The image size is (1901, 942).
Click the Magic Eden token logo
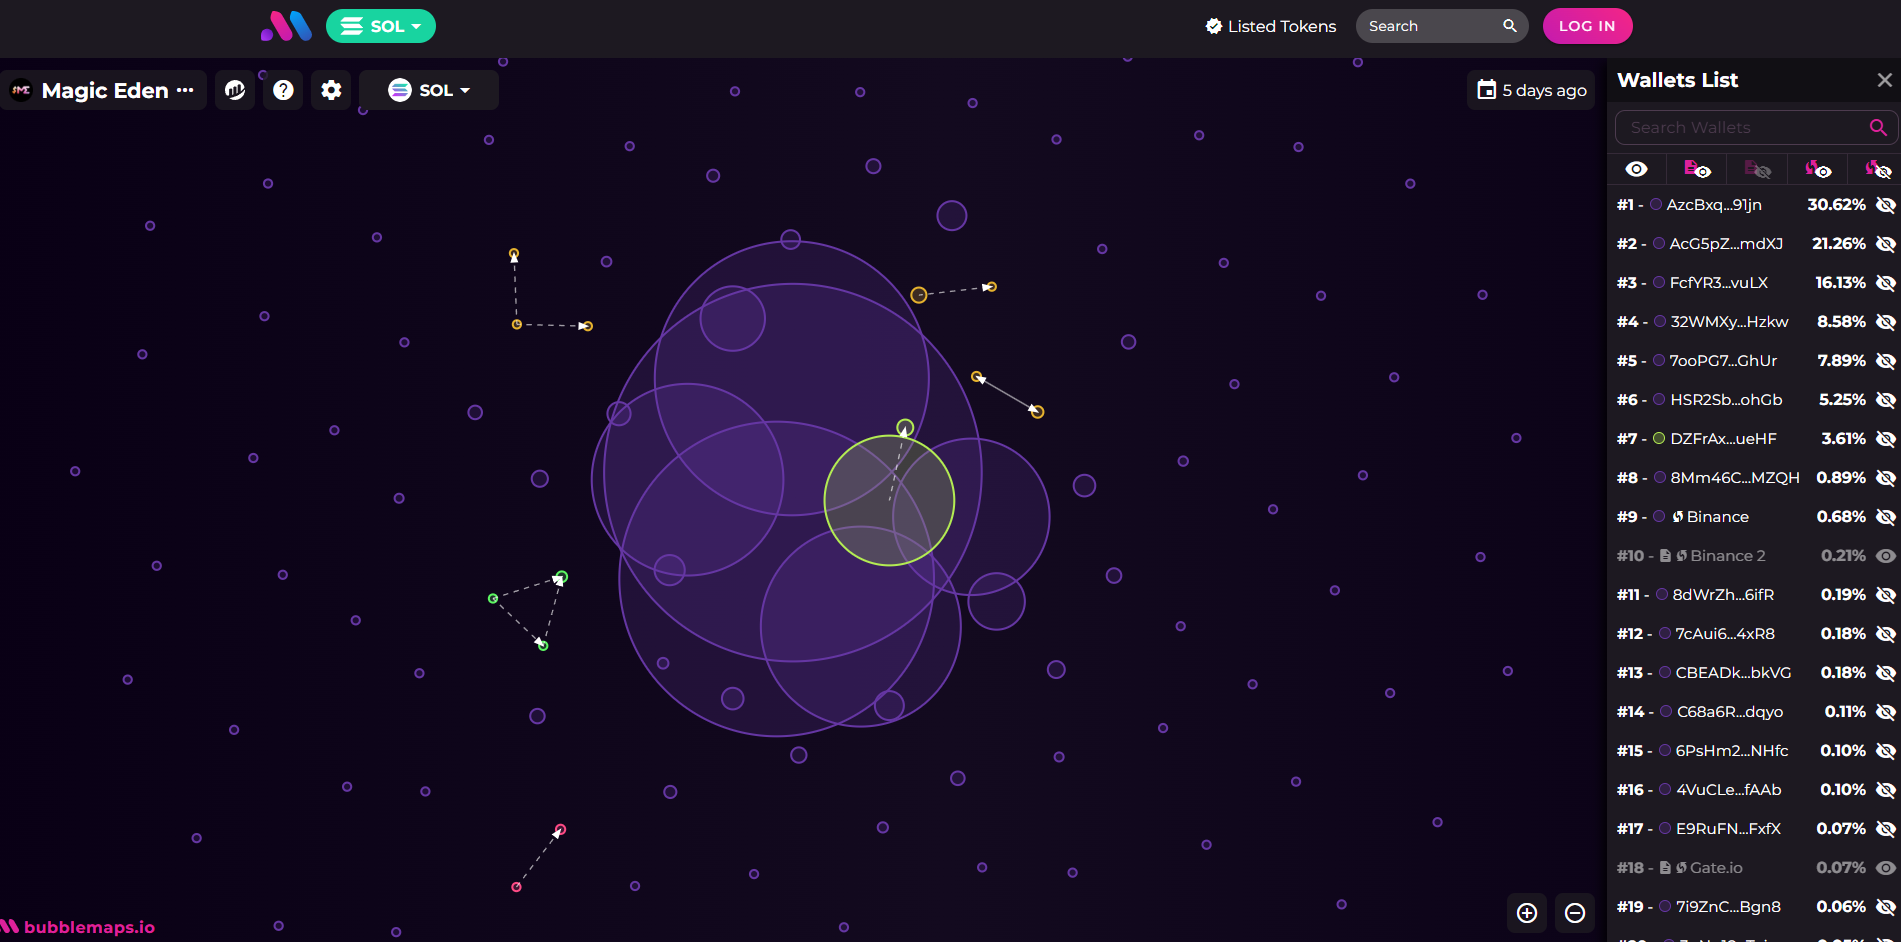click(20, 90)
